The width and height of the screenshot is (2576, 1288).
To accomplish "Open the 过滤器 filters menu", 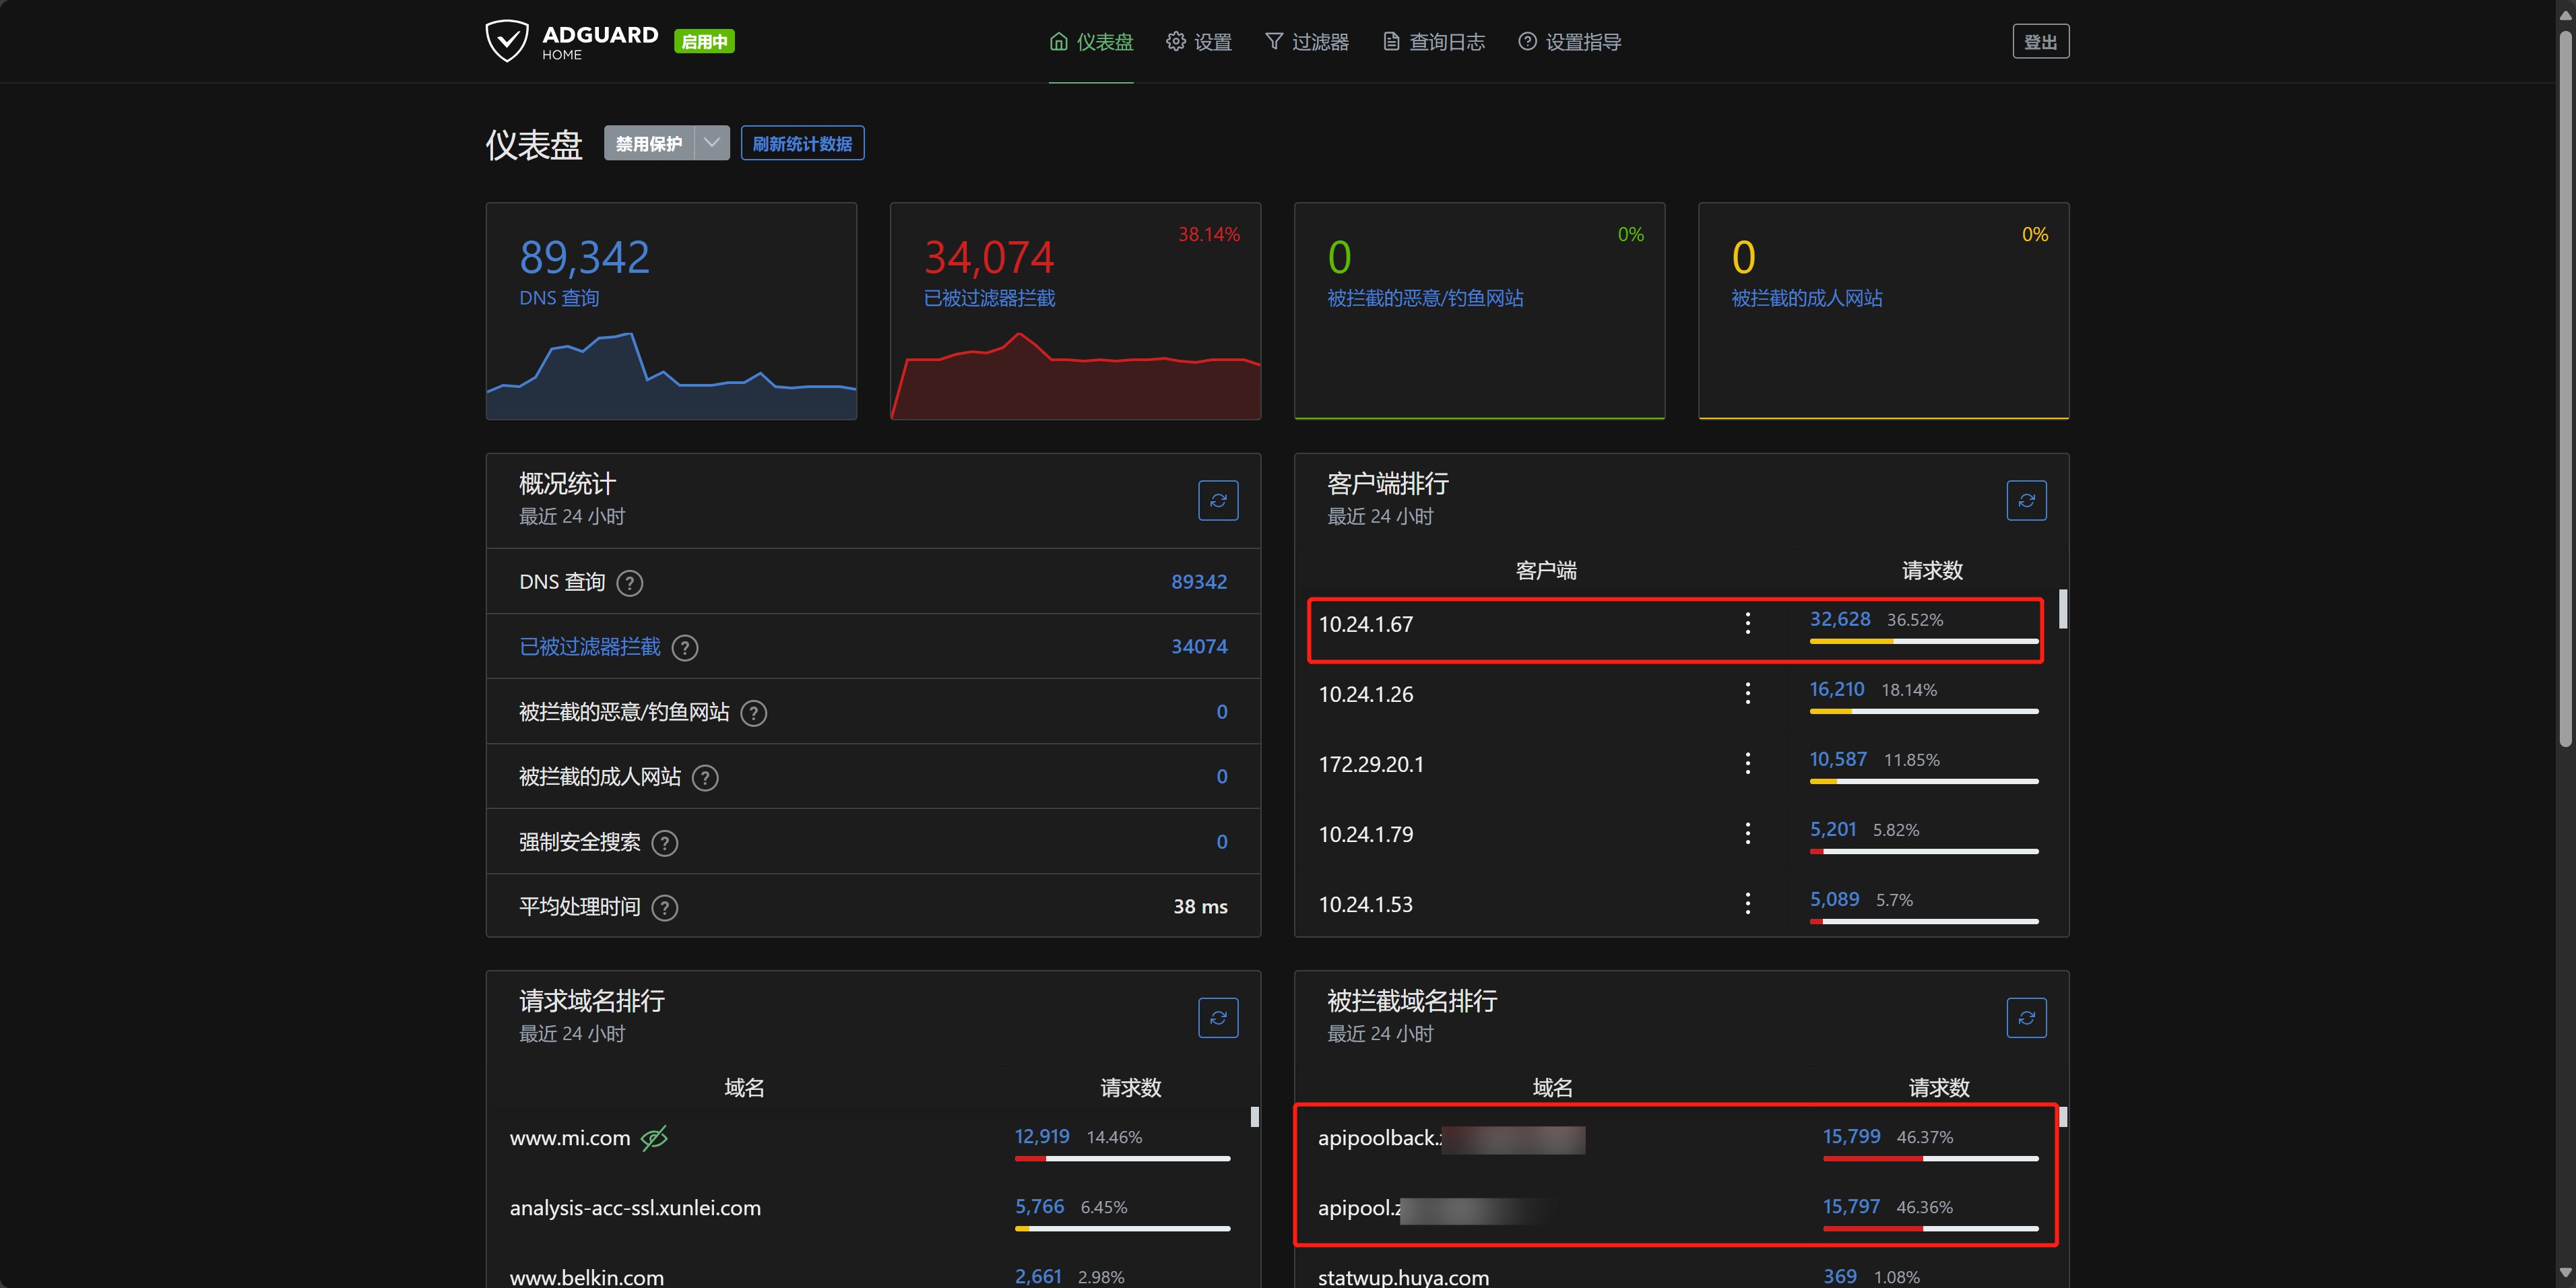I will [x=1307, y=42].
